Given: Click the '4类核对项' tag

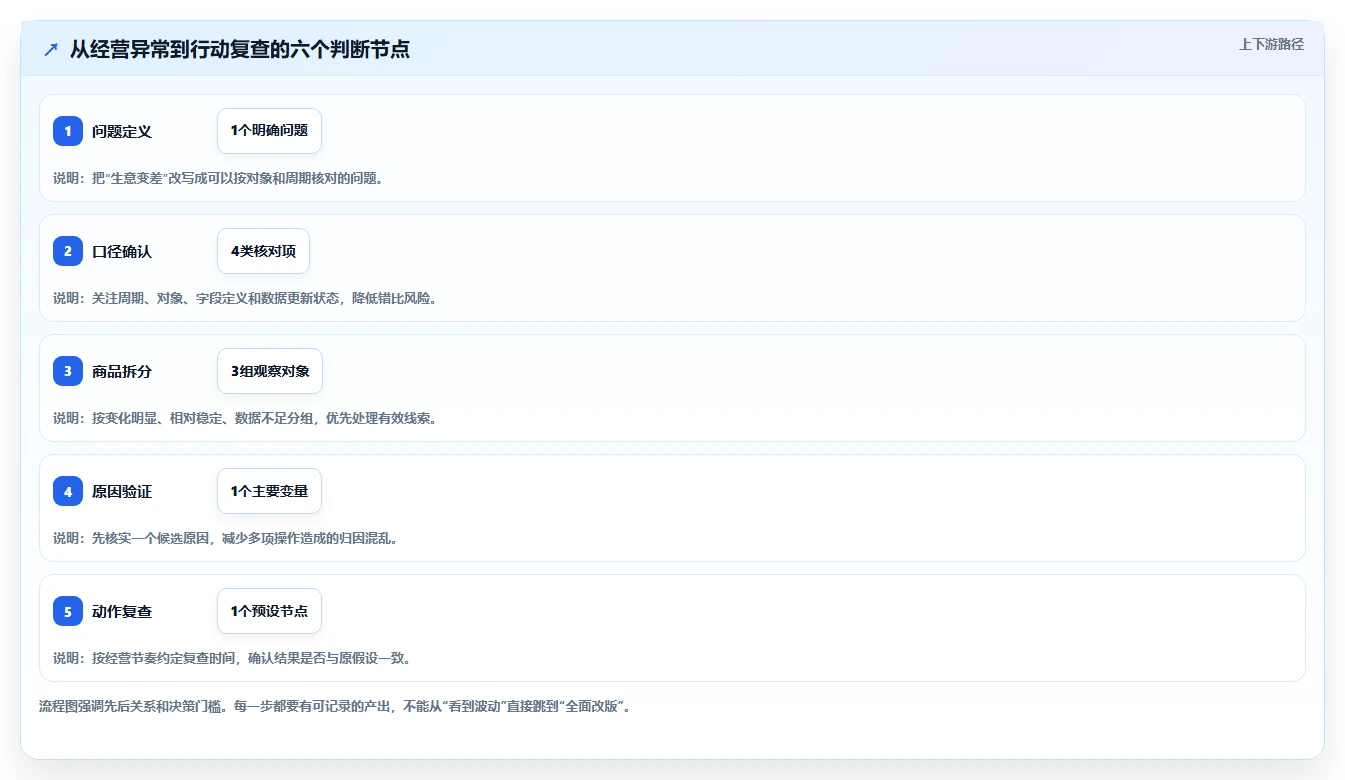Looking at the screenshot, I should click(263, 251).
